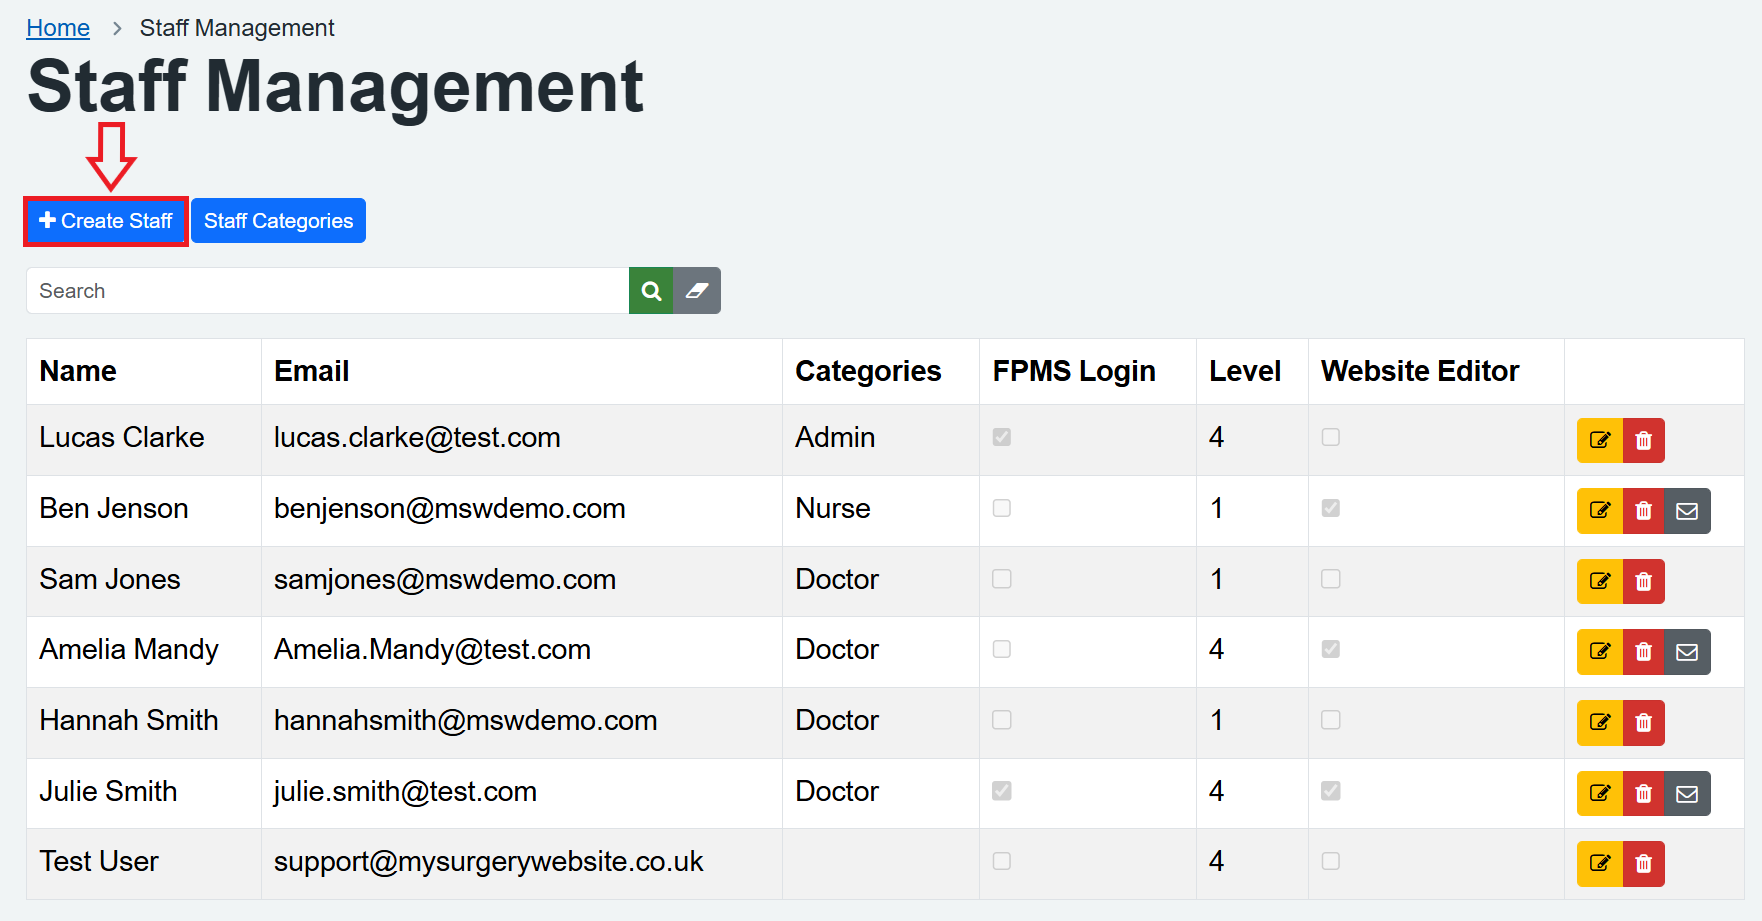
Task: Click inside the Search input field
Action: point(300,290)
